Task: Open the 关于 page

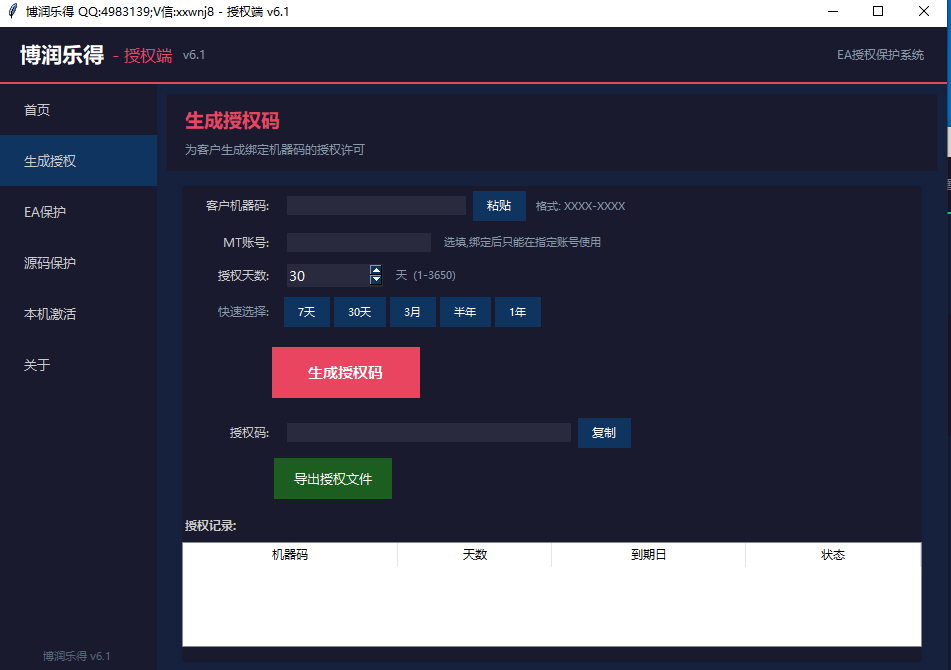Action: point(78,364)
